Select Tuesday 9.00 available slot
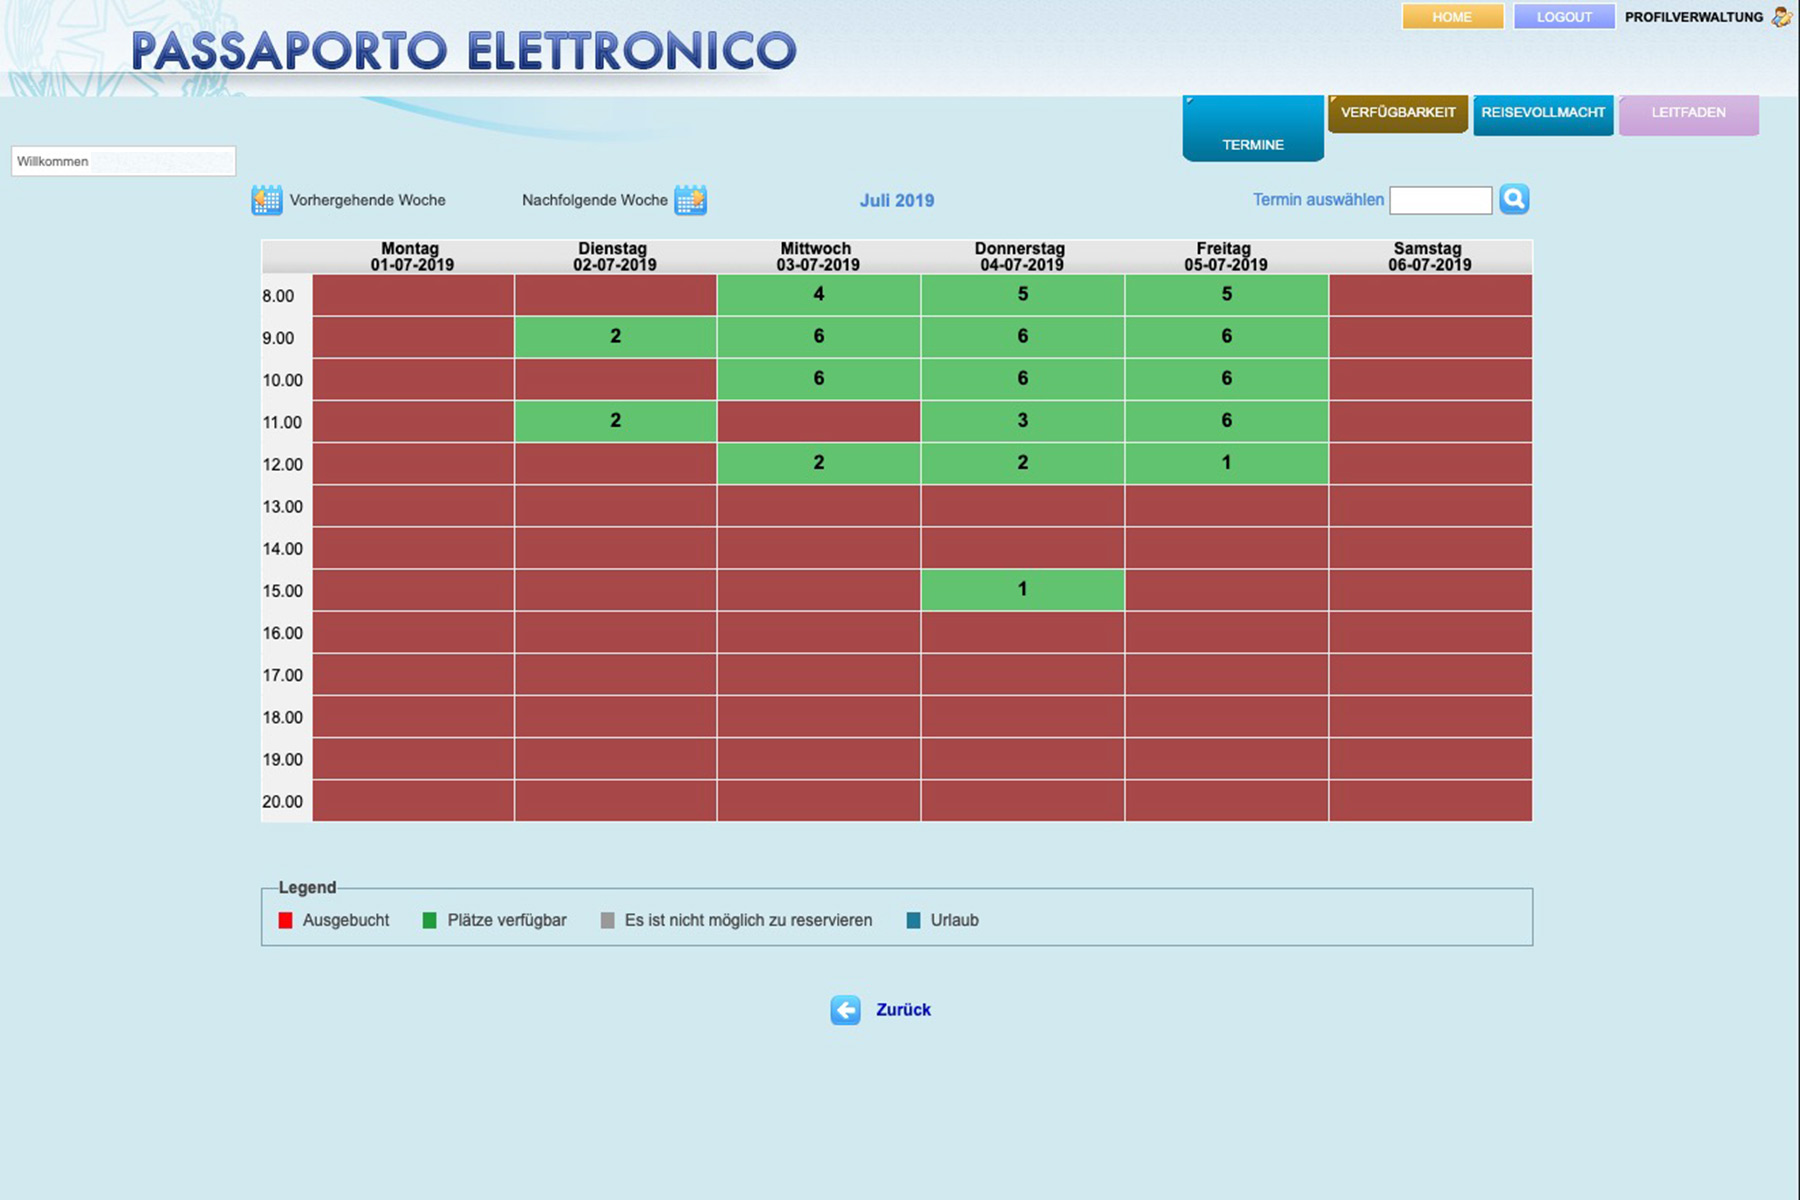The height and width of the screenshot is (1200, 1800). [x=615, y=337]
